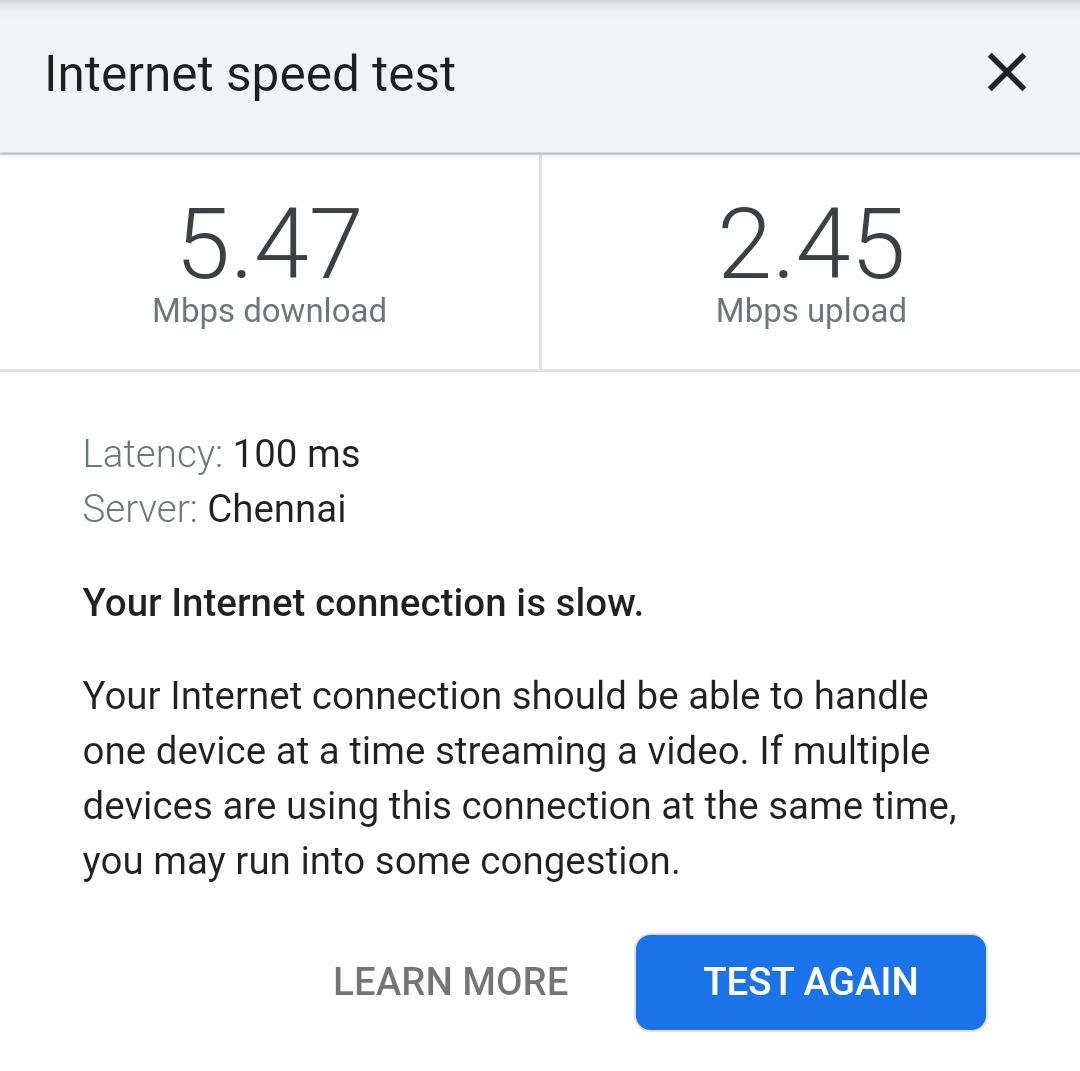Click the server name Chennai
The width and height of the screenshot is (1080, 1071).
(276, 509)
